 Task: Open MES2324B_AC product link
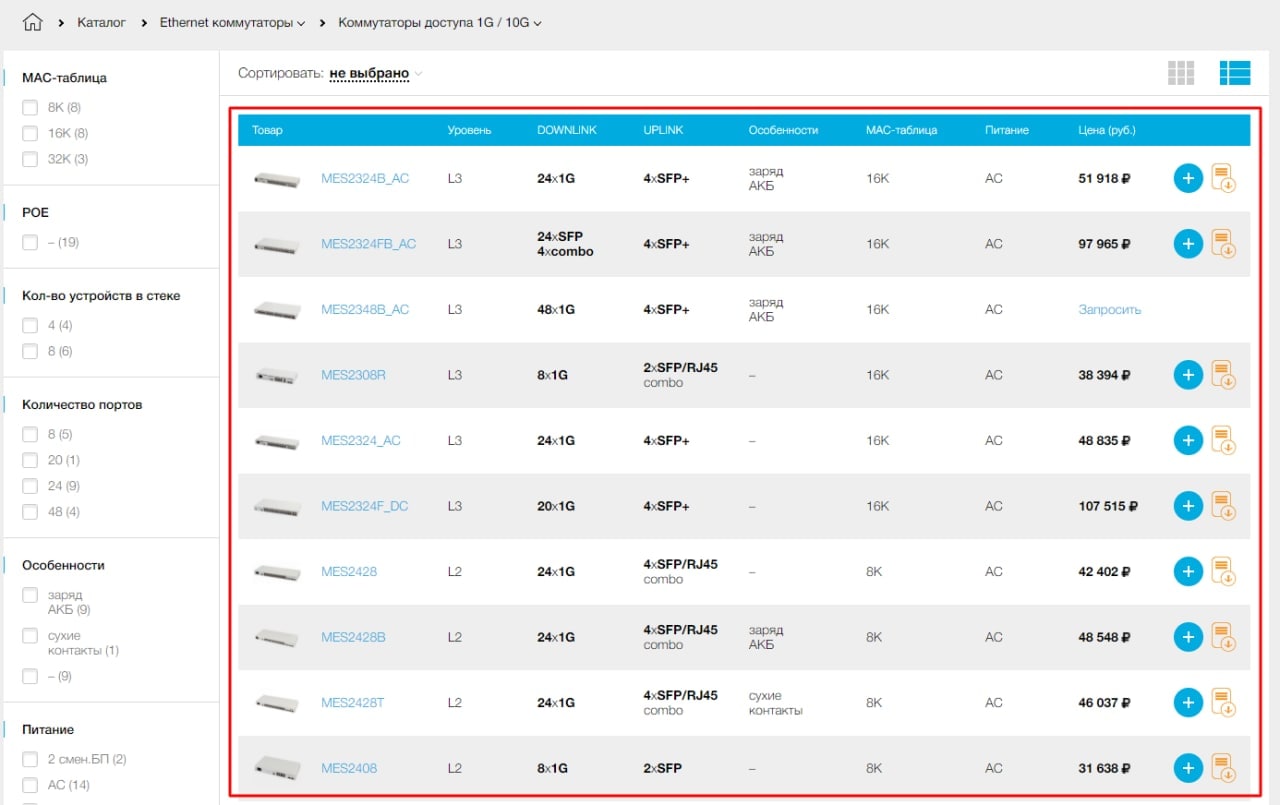[365, 179]
